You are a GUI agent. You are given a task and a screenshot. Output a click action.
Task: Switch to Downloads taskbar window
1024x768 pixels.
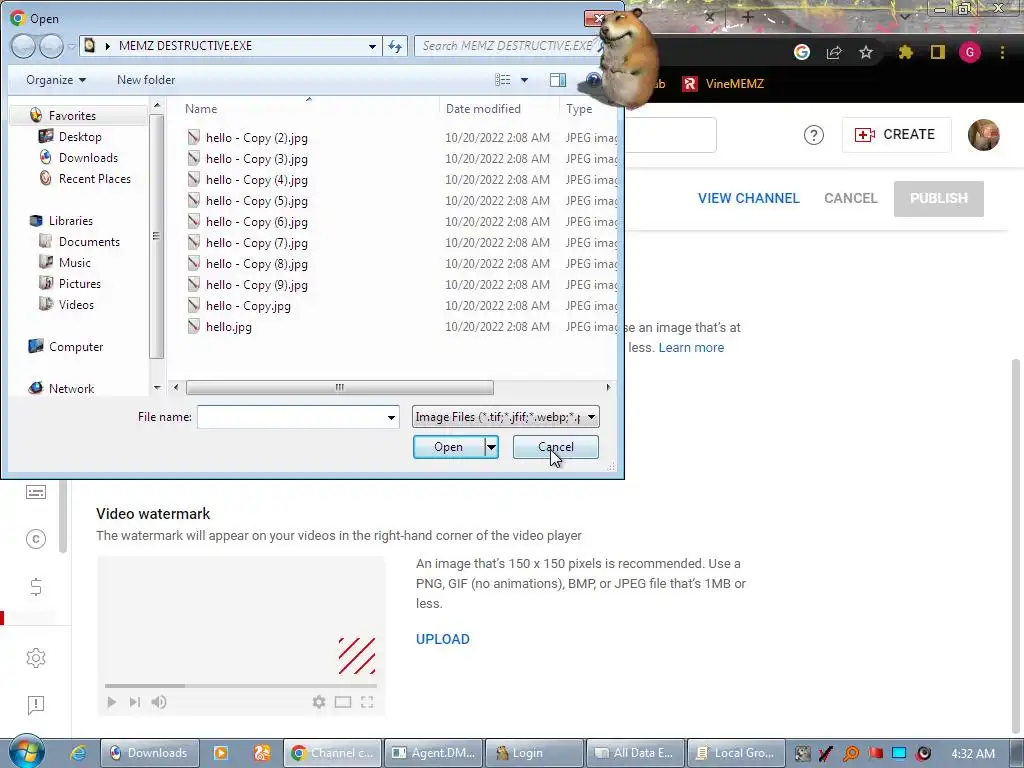(150, 753)
